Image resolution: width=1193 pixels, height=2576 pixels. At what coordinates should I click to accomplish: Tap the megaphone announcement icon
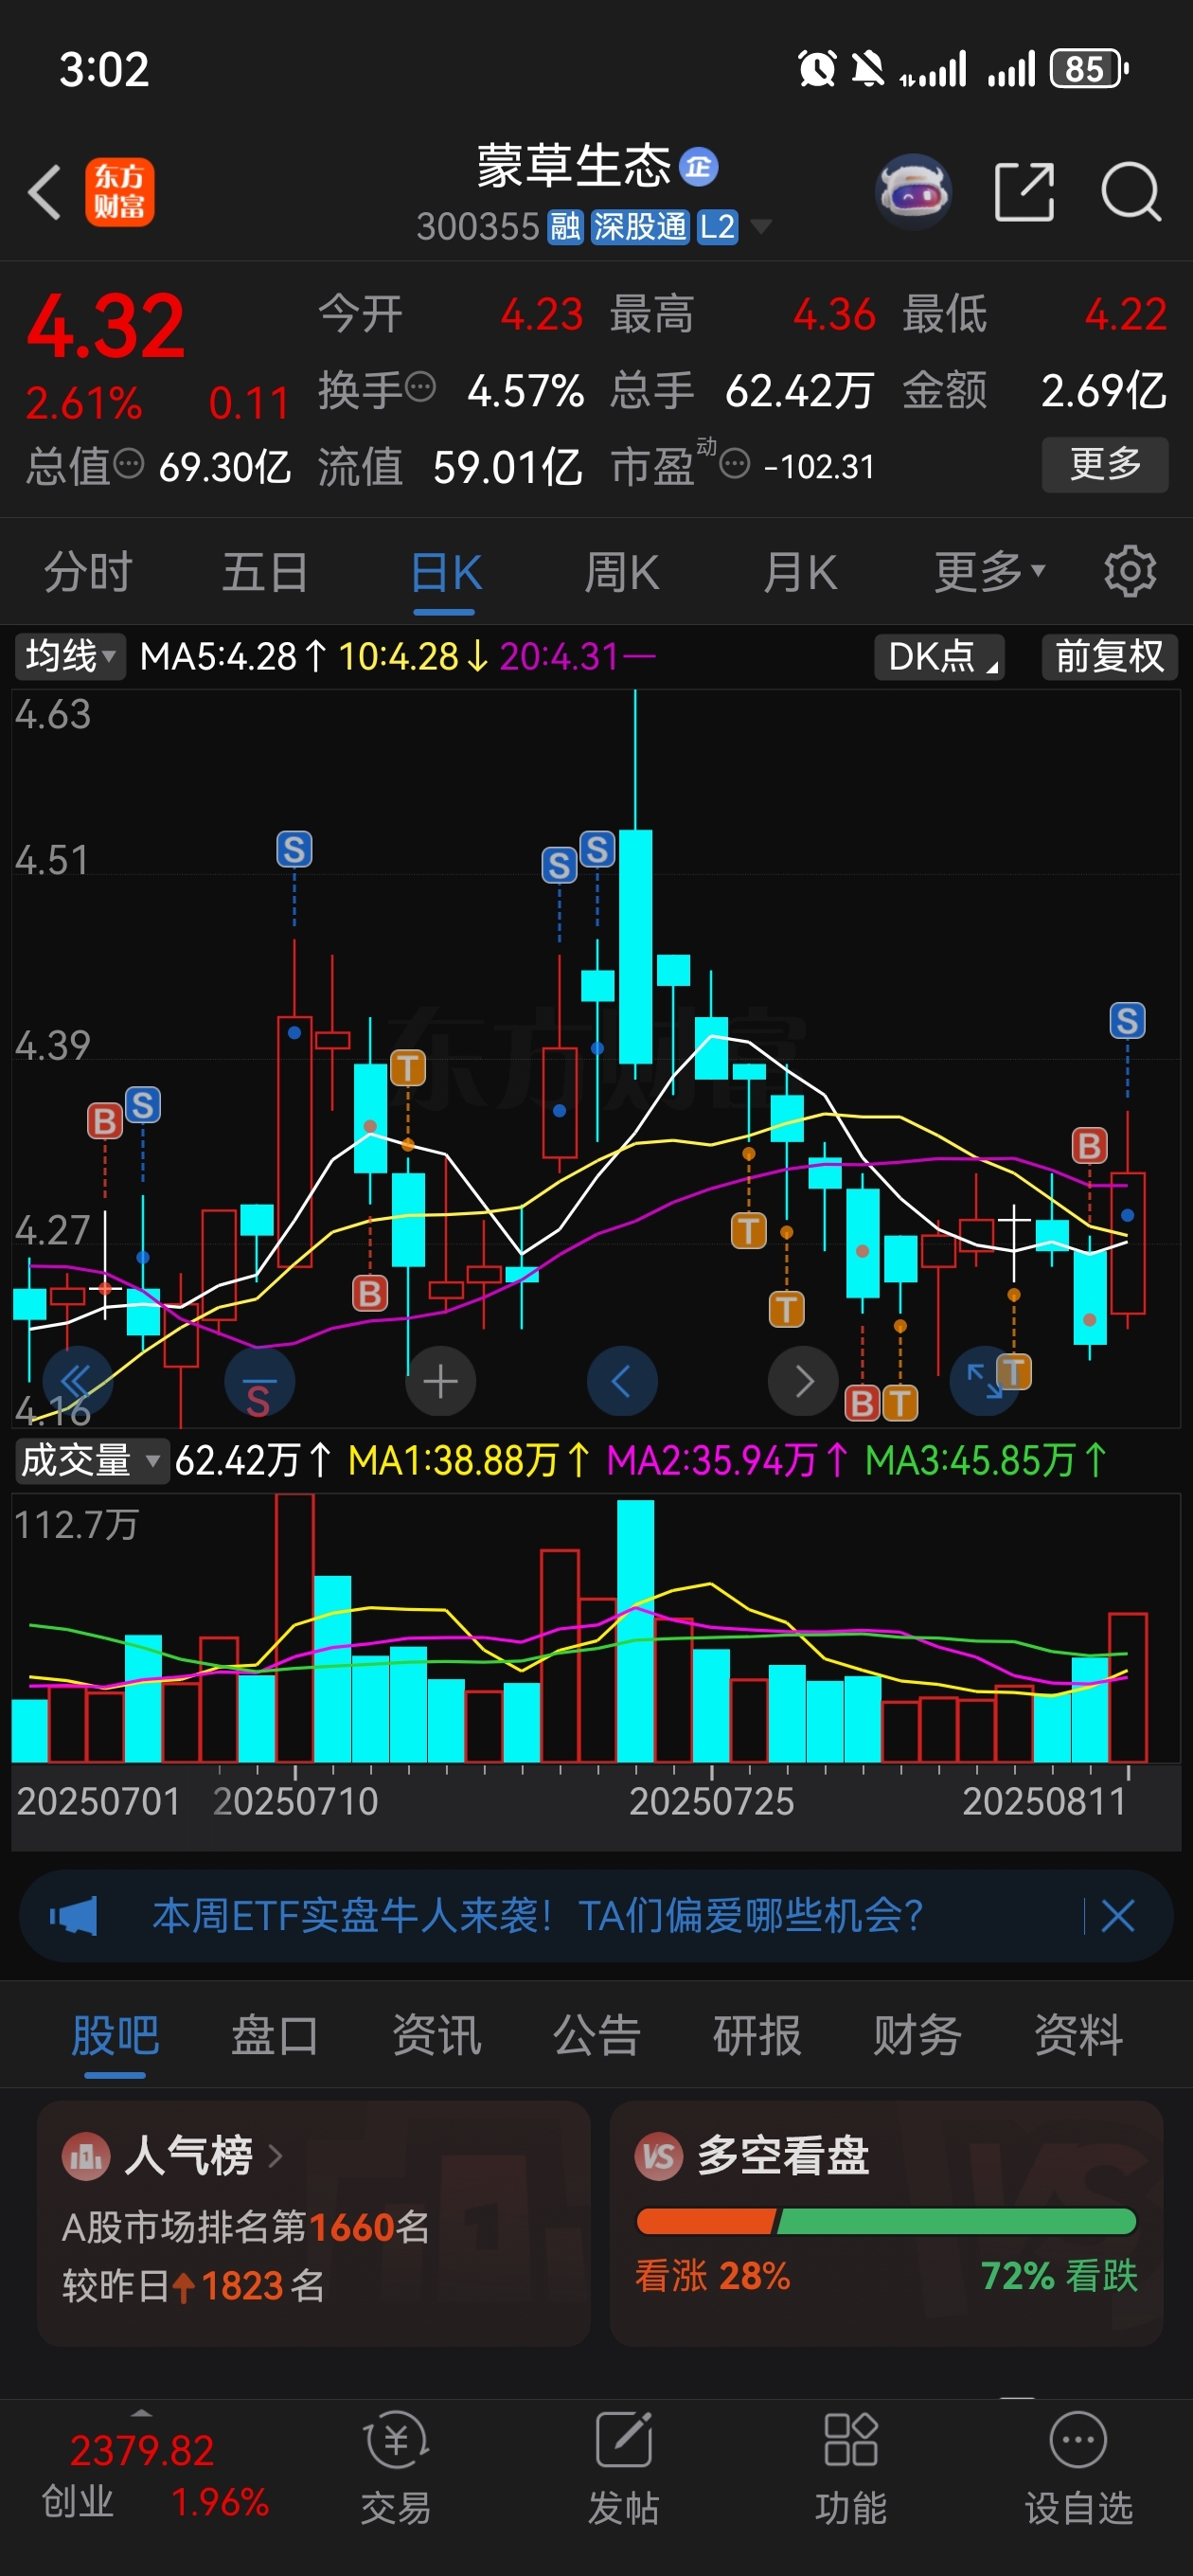[75, 1916]
